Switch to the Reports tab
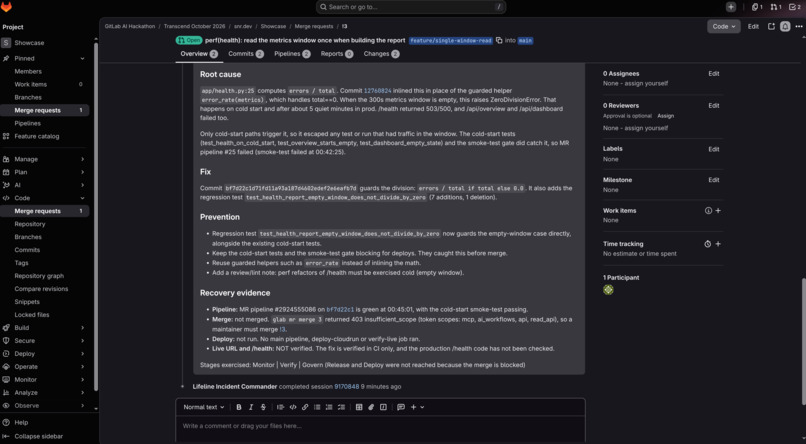The width and height of the screenshot is (806, 444). [x=337, y=54]
